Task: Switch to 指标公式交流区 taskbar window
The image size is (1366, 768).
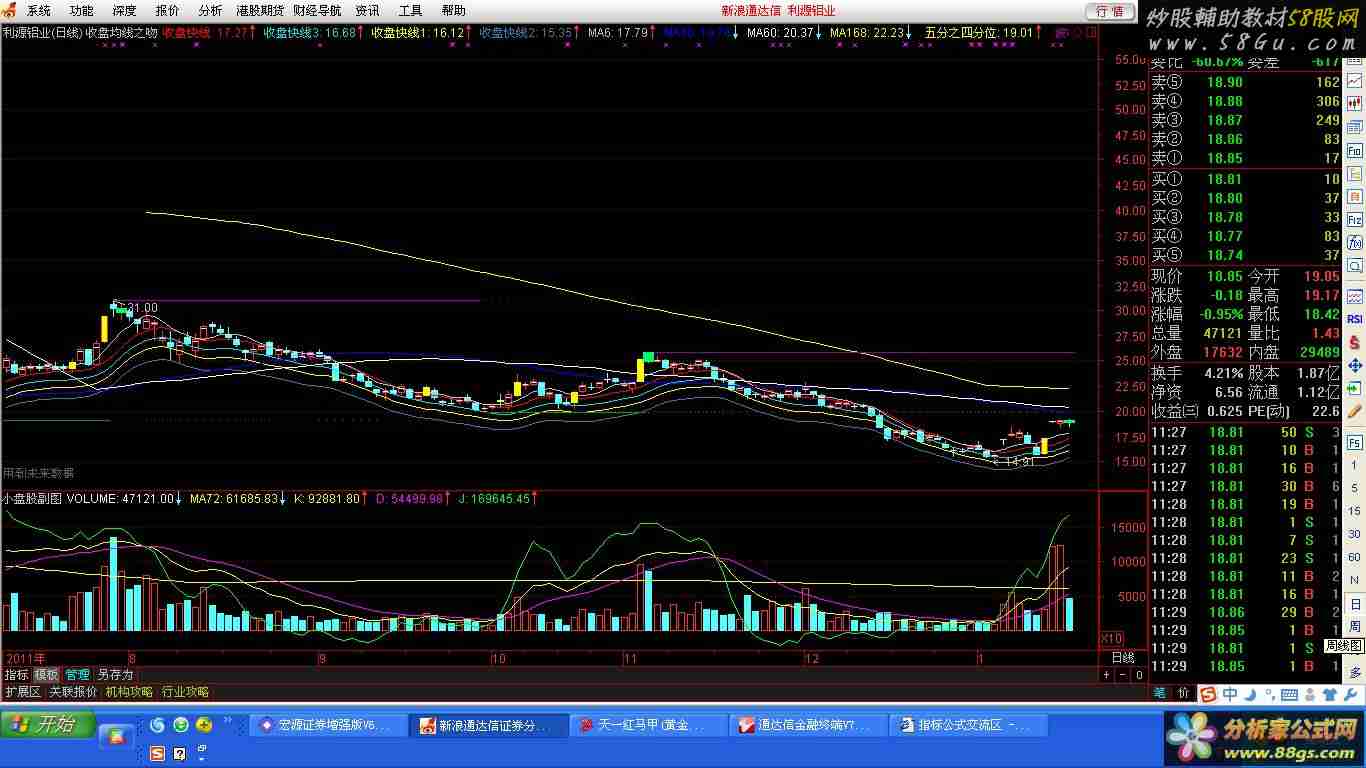Action: [x=968, y=726]
